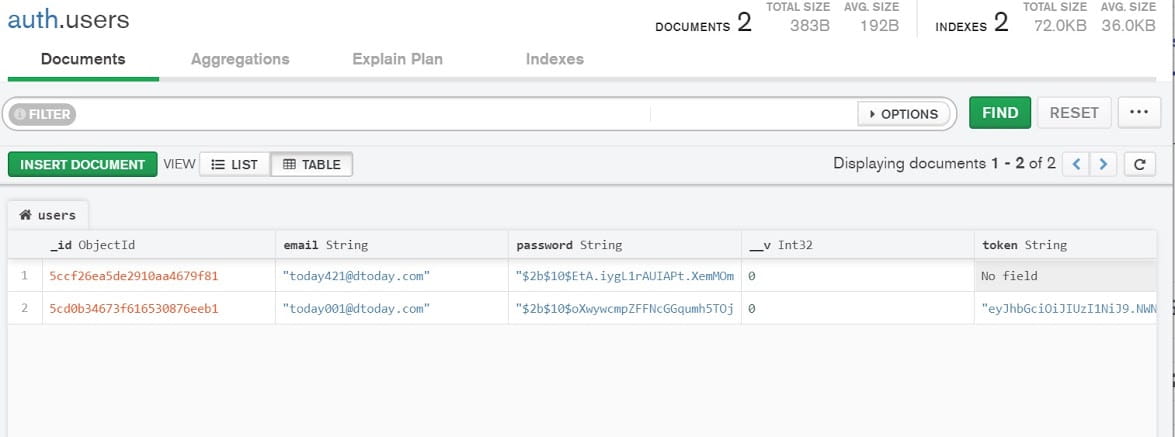
Task: Switch view to TABLE
Action: pyautogui.click(x=312, y=164)
